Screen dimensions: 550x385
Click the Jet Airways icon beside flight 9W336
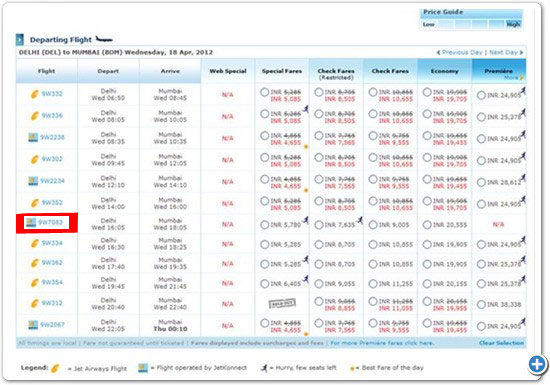[34, 116]
